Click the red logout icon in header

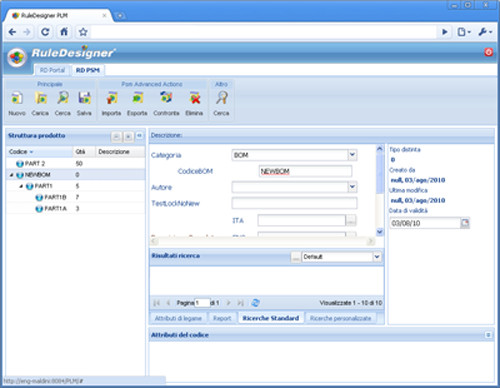coord(489,52)
